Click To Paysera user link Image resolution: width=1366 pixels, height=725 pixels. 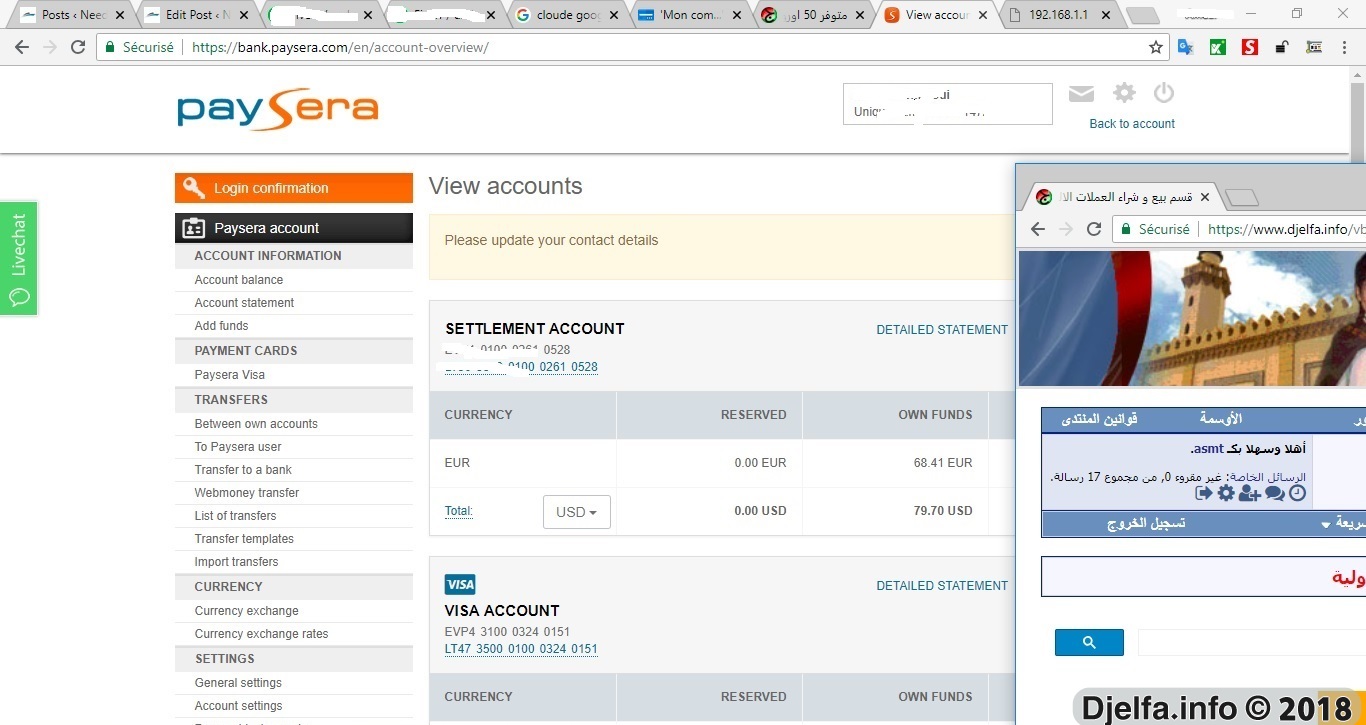(238, 447)
